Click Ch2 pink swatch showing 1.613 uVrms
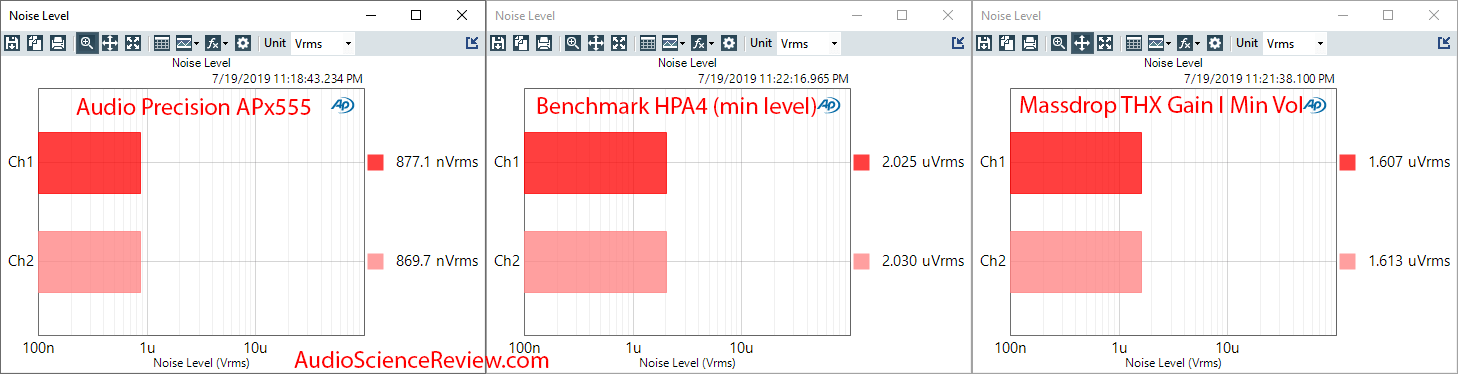1458x374 pixels. (1348, 262)
